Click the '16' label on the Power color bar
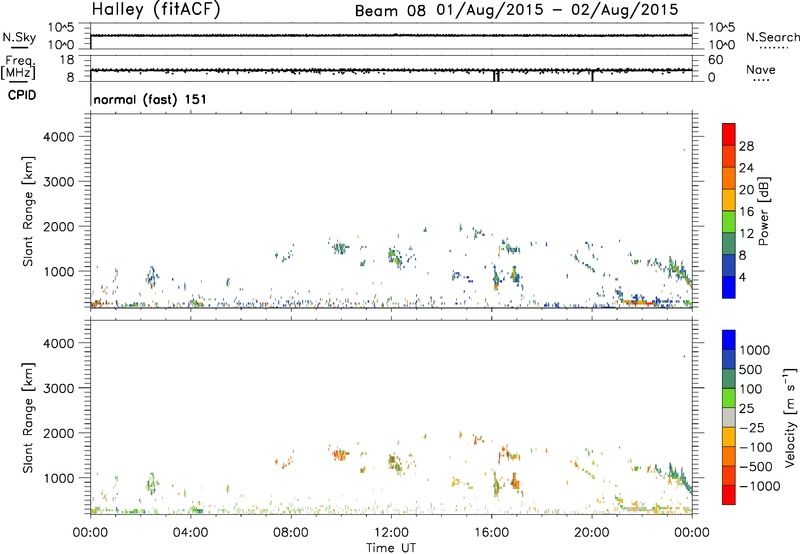Viewport: 800px width, 554px height. pos(746,212)
